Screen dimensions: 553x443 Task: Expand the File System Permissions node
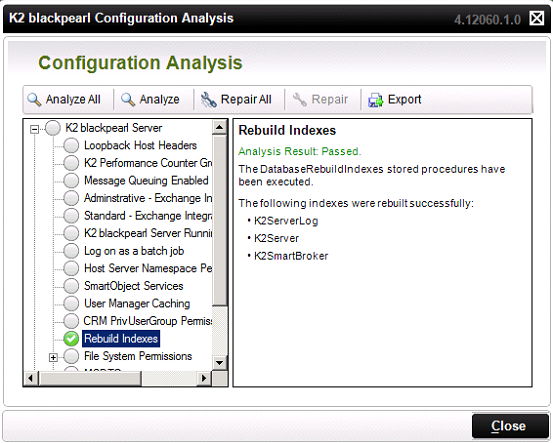(x=53, y=358)
